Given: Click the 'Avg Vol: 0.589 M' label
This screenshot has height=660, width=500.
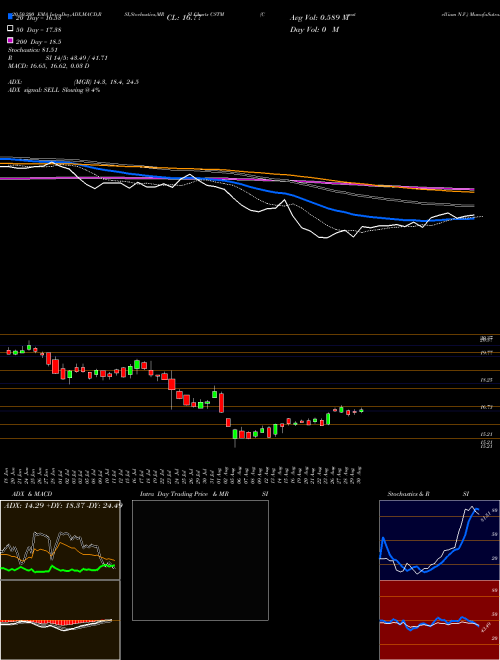Looking at the screenshot, I should click(x=320, y=18).
